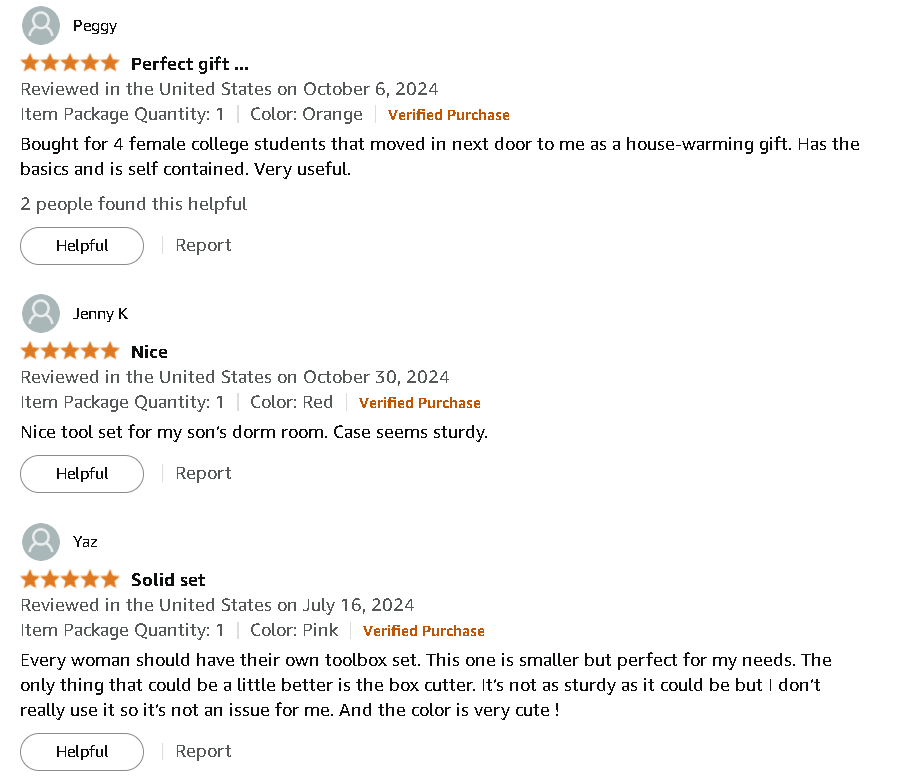The height and width of the screenshot is (784, 919).
Task: Open the "Solid set" review title
Action: tap(168, 579)
